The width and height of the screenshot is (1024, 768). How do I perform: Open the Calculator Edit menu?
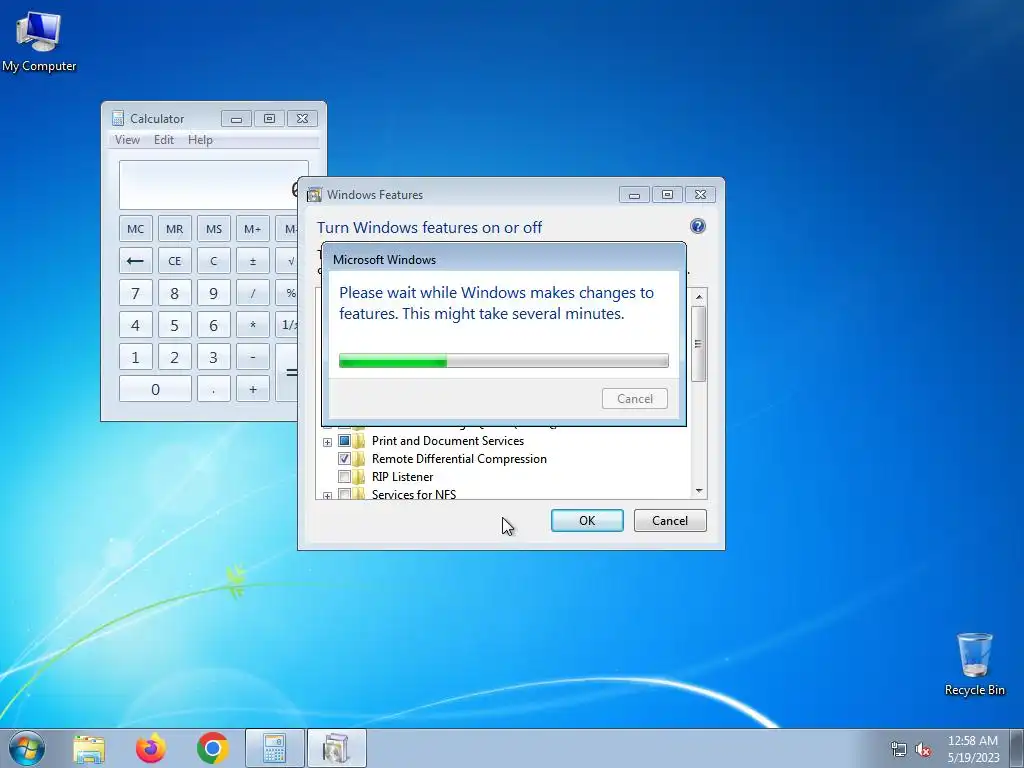click(x=164, y=140)
